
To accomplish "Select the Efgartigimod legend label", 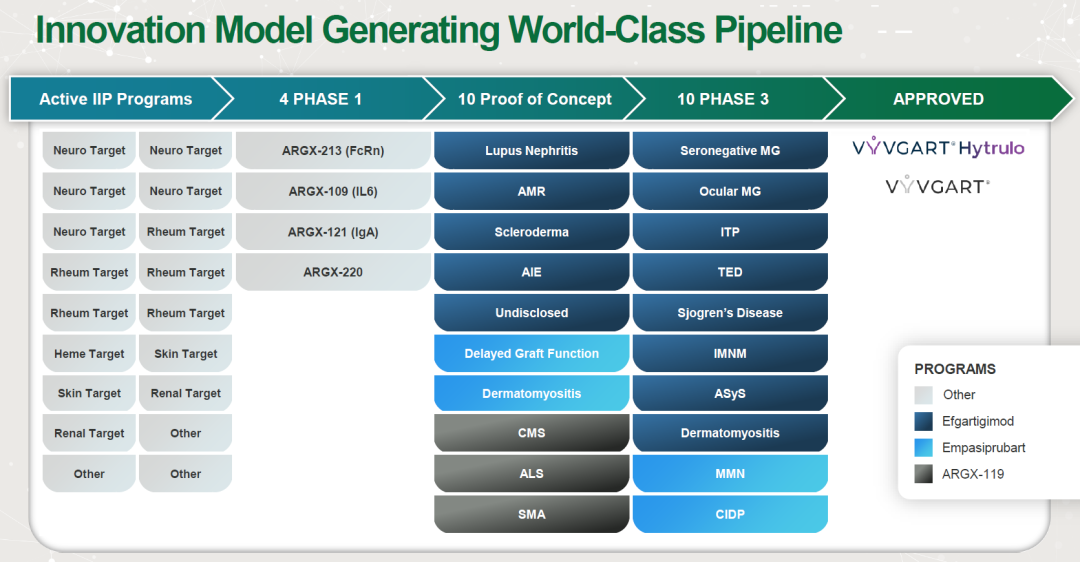I will 977,421.
